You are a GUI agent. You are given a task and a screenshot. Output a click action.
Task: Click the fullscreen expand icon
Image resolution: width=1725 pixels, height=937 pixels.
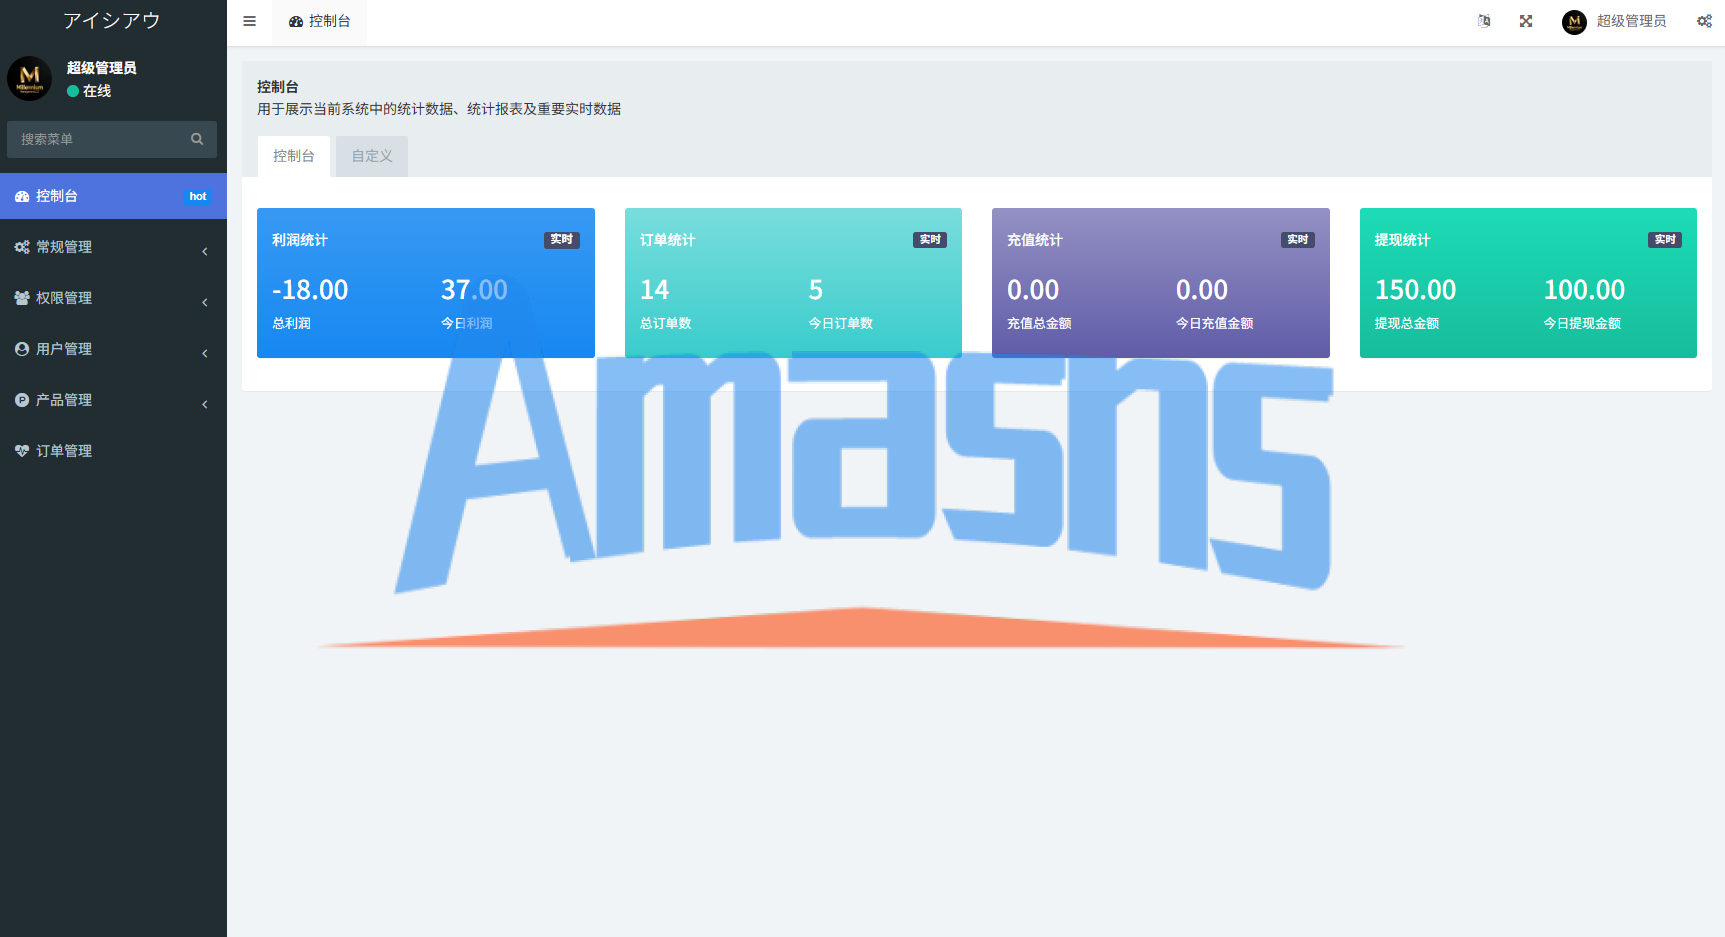1526,21
